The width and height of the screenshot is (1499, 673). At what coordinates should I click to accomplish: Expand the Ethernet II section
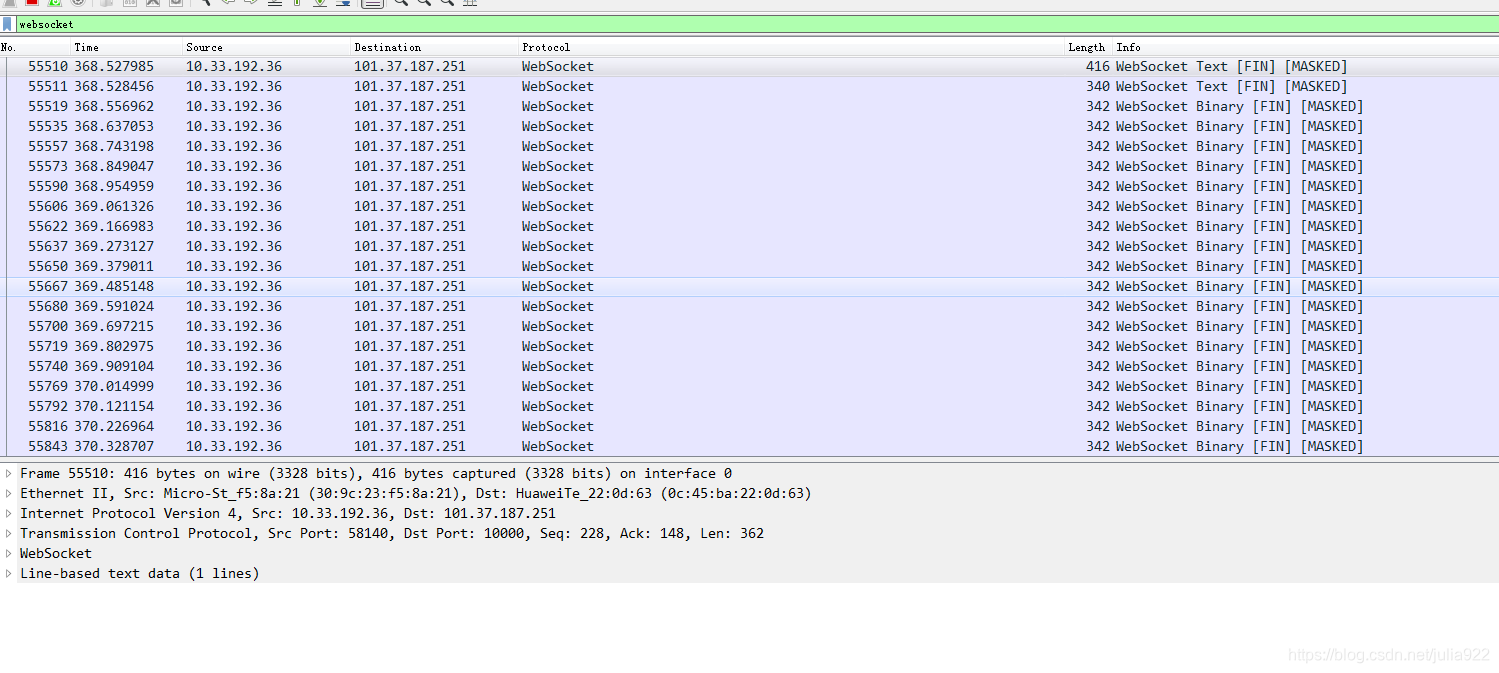click(9, 493)
